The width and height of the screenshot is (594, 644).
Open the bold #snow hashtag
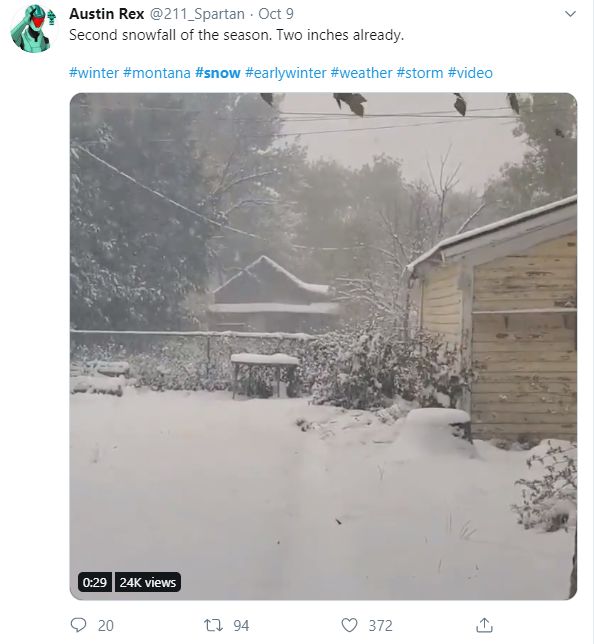pyautogui.click(x=218, y=73)
